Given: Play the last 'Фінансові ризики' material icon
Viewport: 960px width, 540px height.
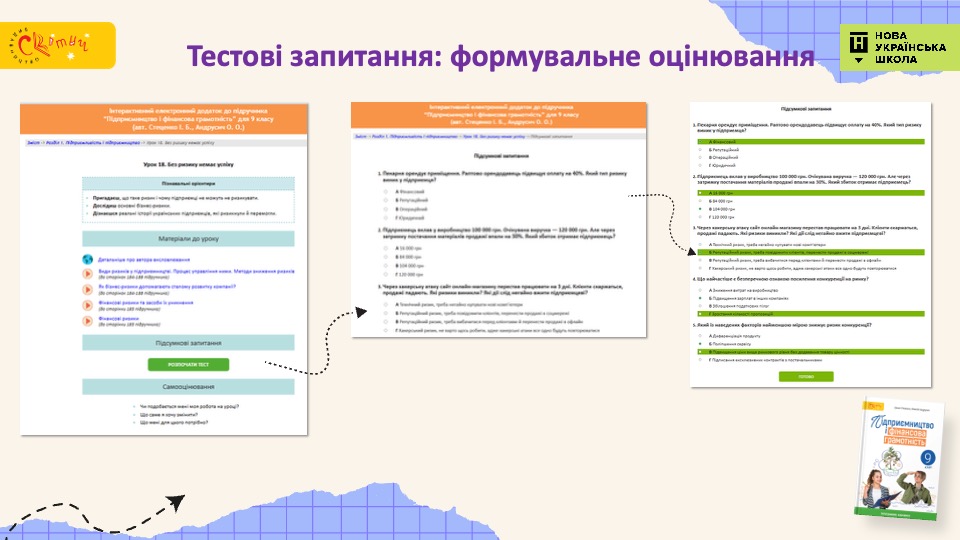Looking at the screenshot, I should [x=87, y=319].
